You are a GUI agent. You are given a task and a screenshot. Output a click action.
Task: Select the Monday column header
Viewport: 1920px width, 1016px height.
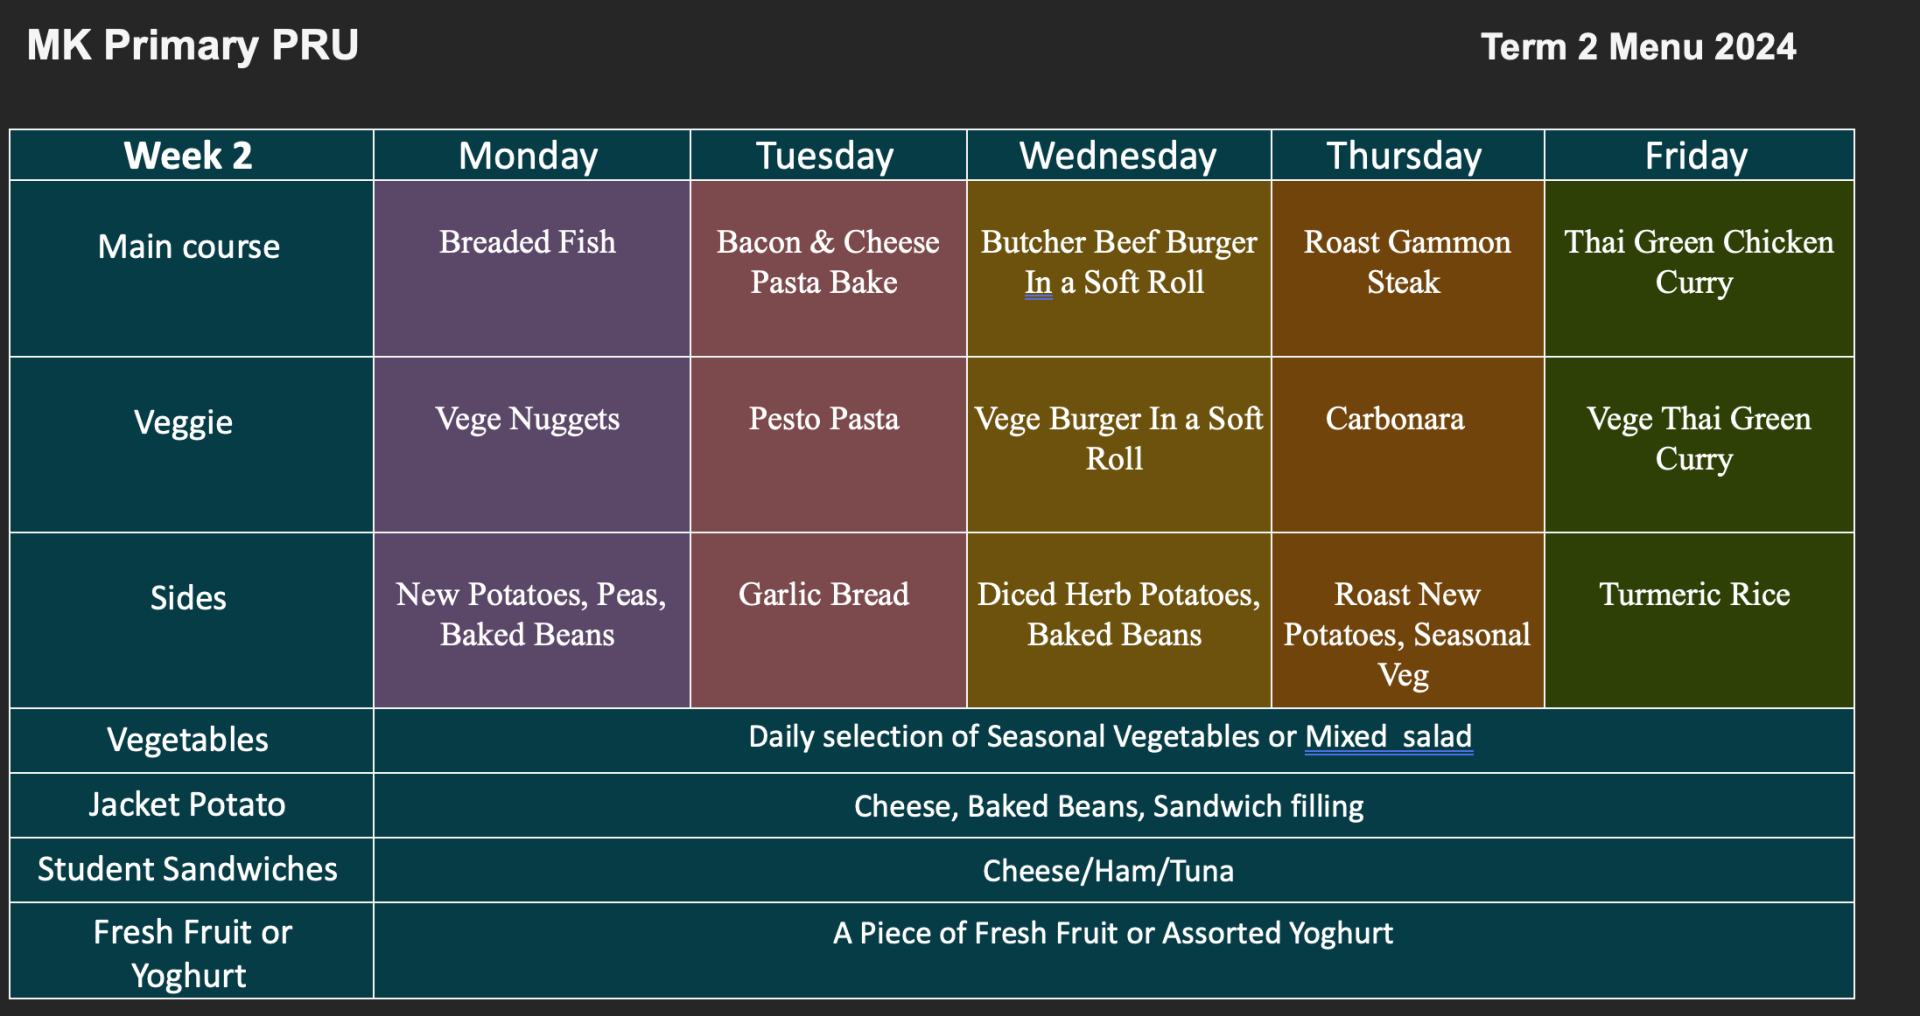coord(531,155)
